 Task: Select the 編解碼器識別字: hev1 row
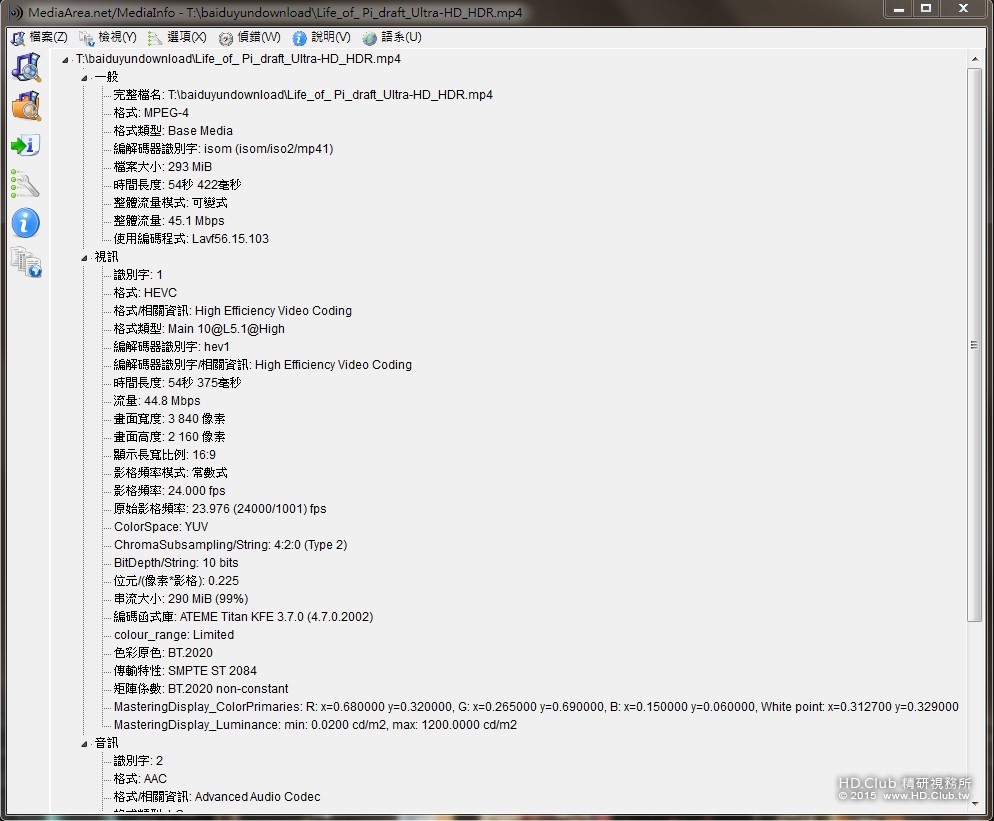tap(171, 347)
